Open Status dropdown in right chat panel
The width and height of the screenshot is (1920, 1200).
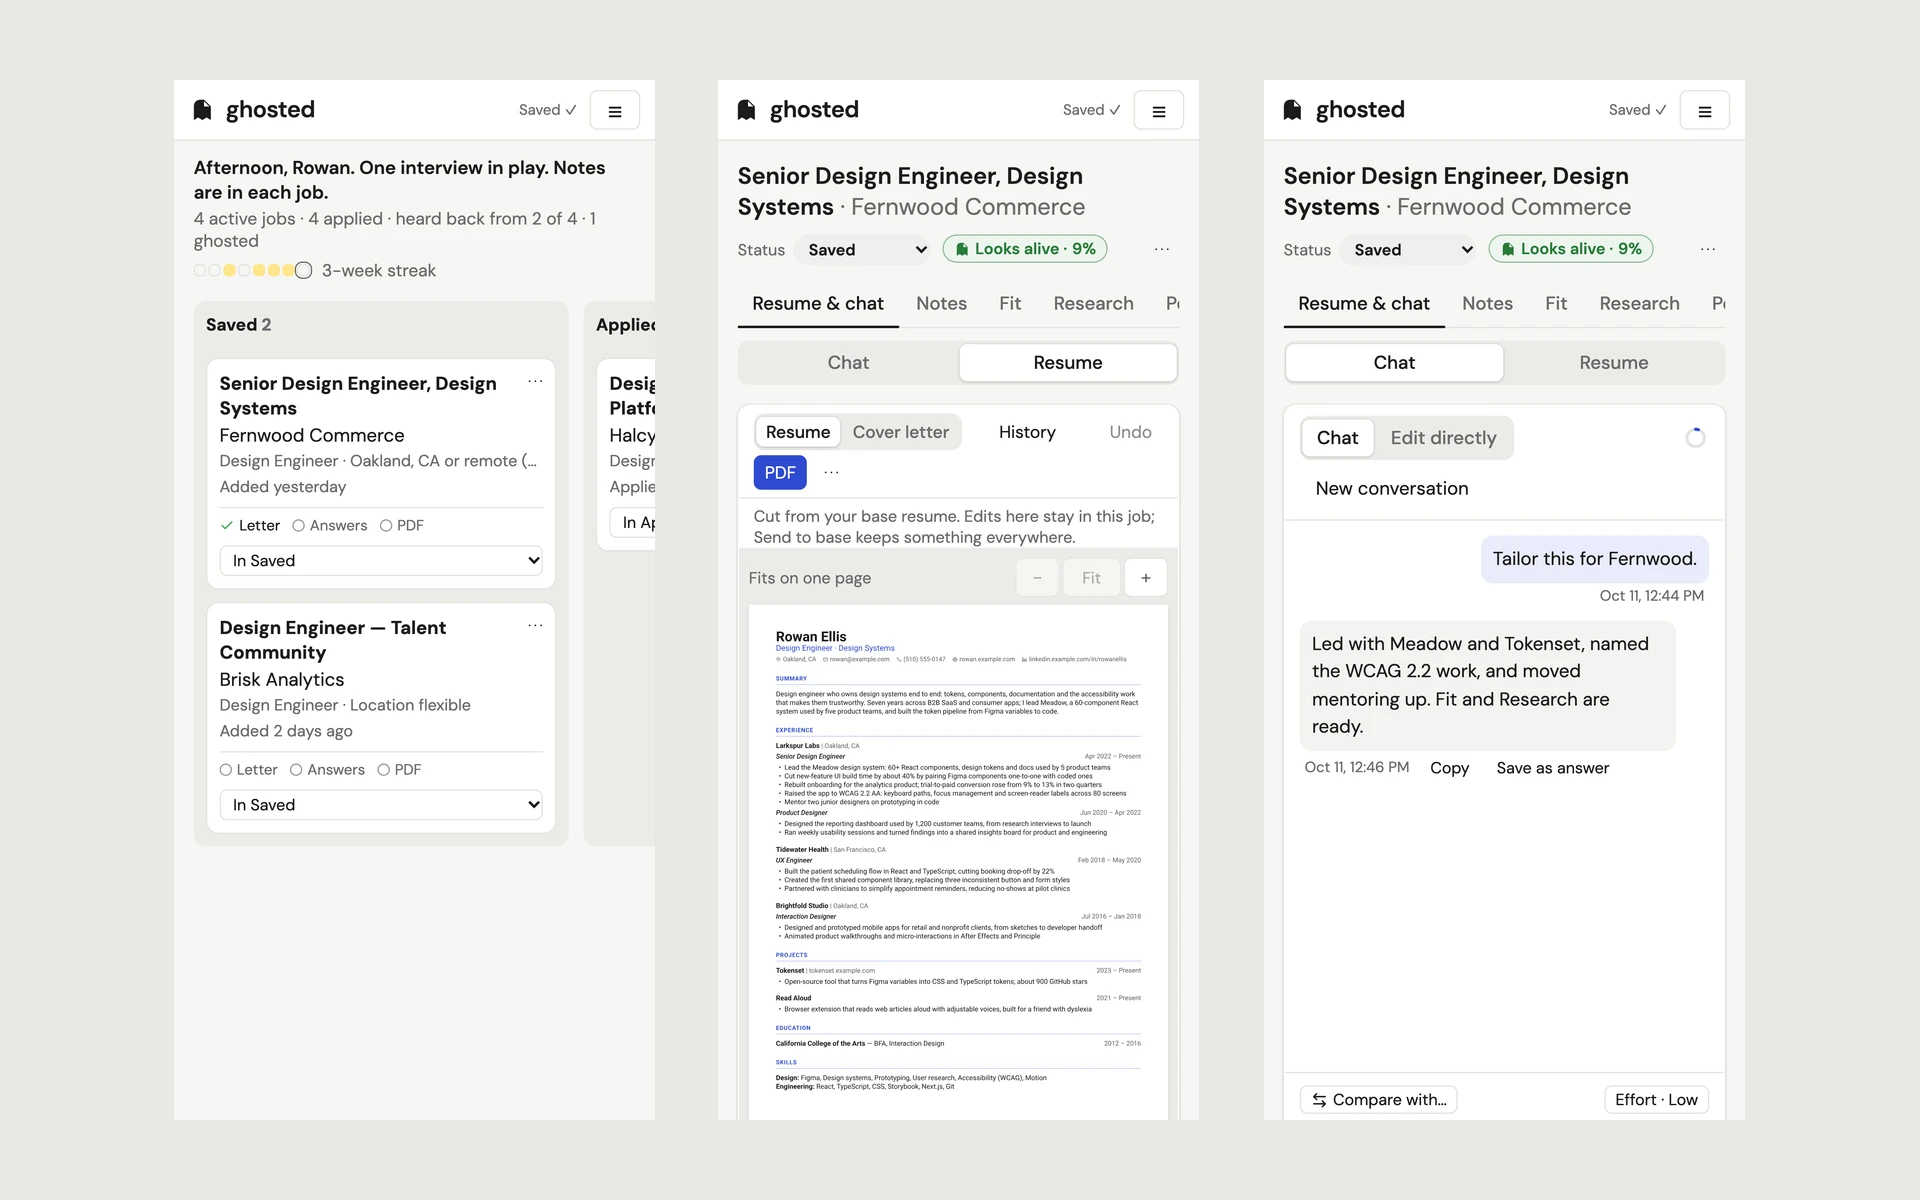(1410, 250)
